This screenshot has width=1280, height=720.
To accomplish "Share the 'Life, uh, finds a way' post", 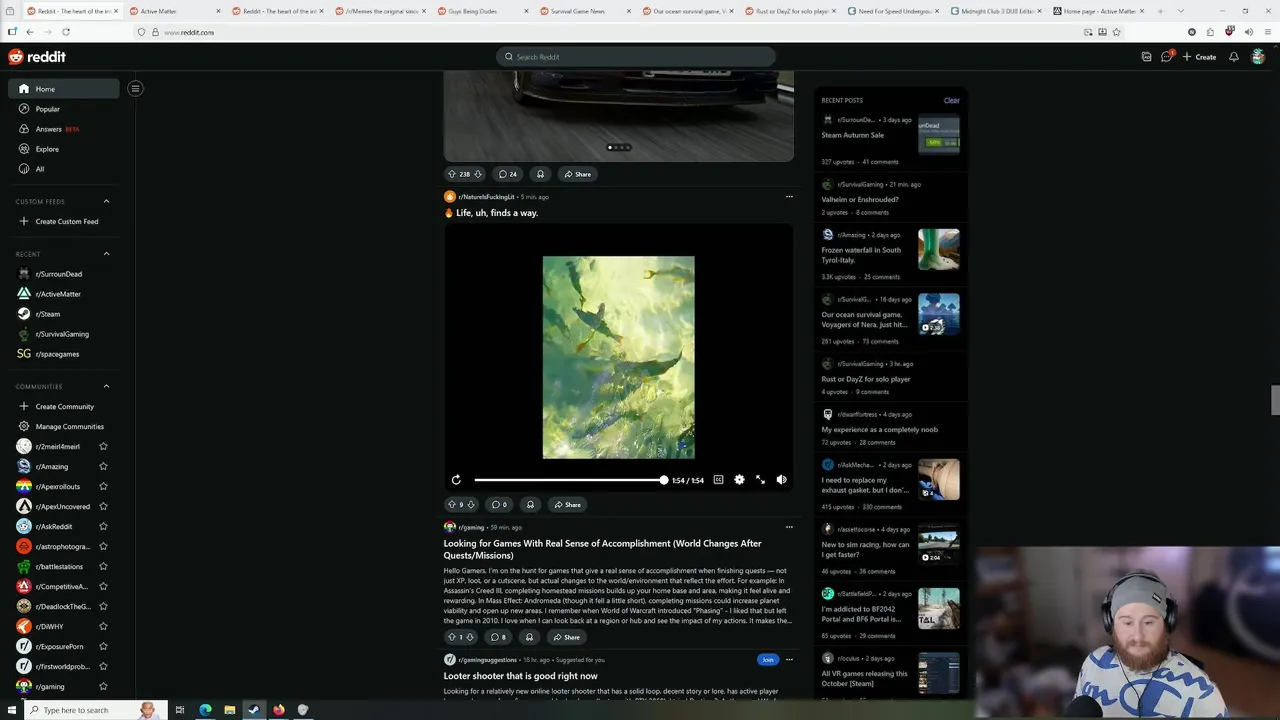I will pos(567,505).
